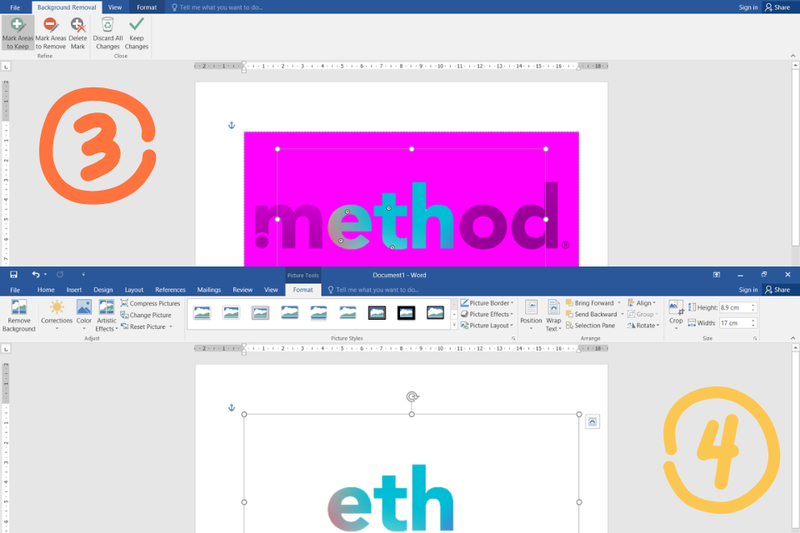Open the Size dialog launcher
This screenshot has width=800, height=533.
755,338
